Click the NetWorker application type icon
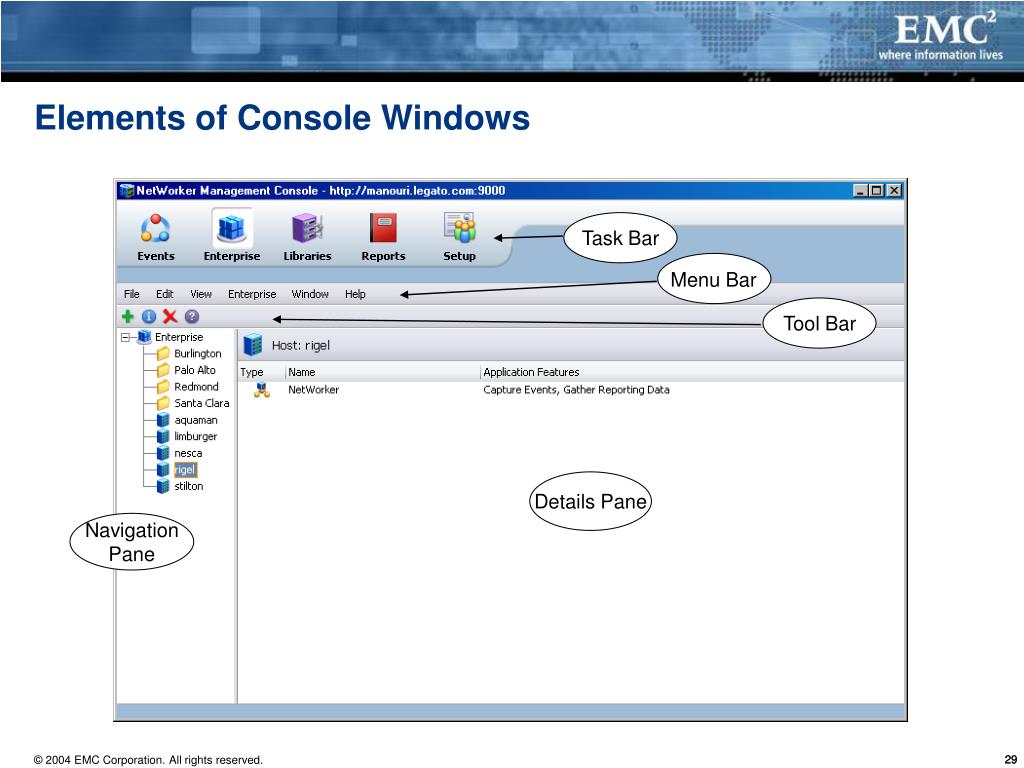This screenshot has width=1024, height=768. [x=262, y=391]
